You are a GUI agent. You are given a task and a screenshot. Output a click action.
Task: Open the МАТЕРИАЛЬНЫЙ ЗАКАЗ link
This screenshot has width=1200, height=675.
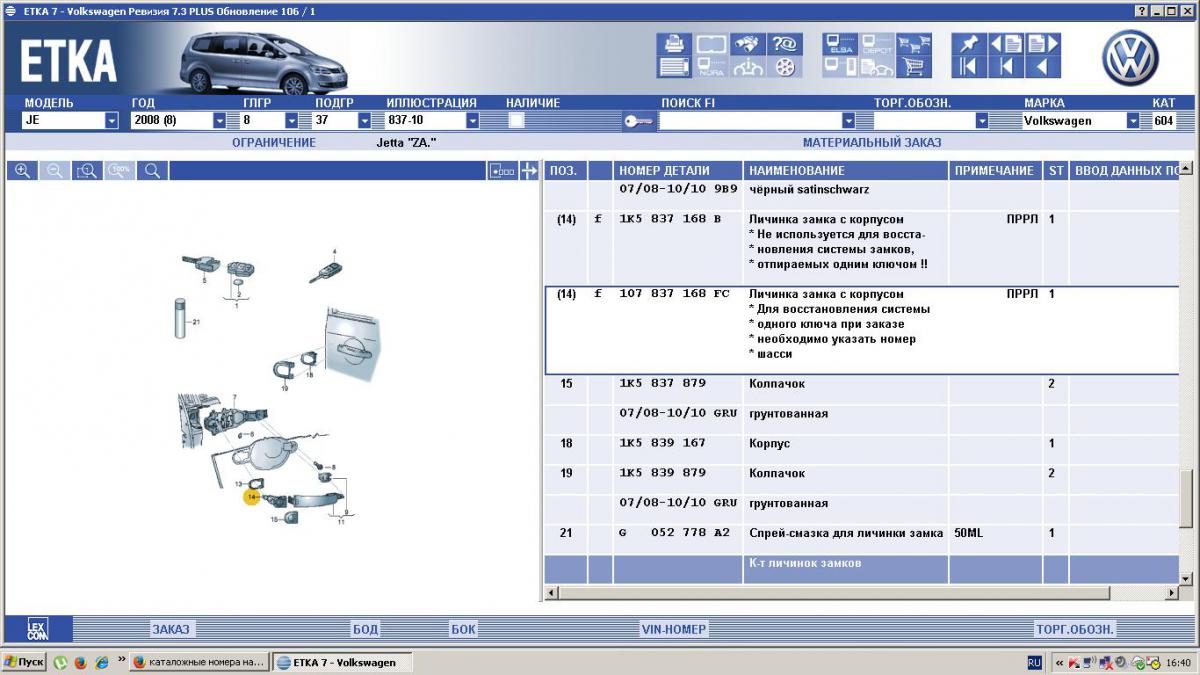(x=872, y=143)
